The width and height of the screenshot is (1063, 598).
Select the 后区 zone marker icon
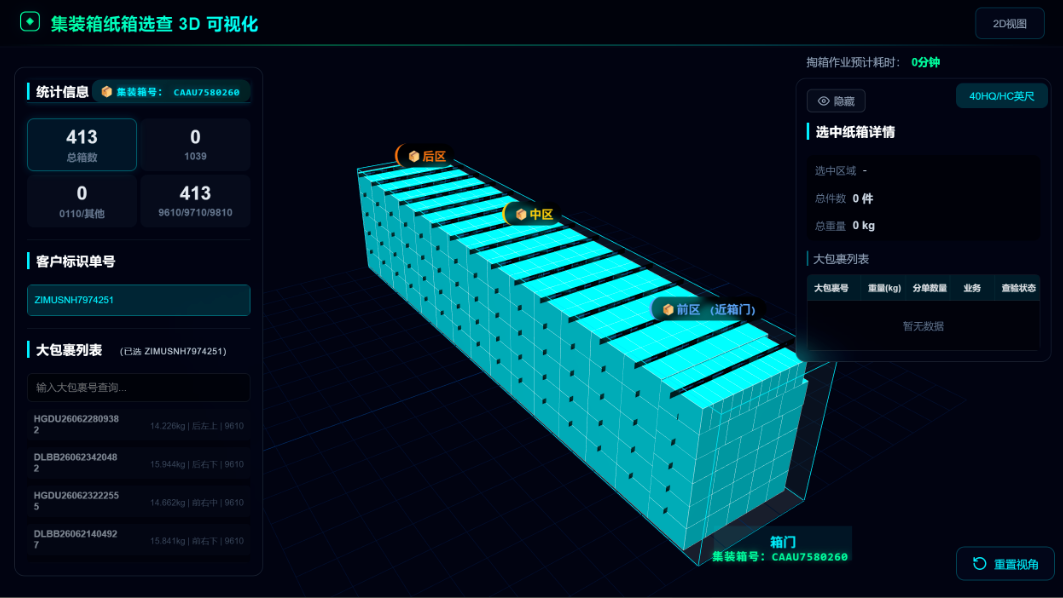[x=414, y=157]
